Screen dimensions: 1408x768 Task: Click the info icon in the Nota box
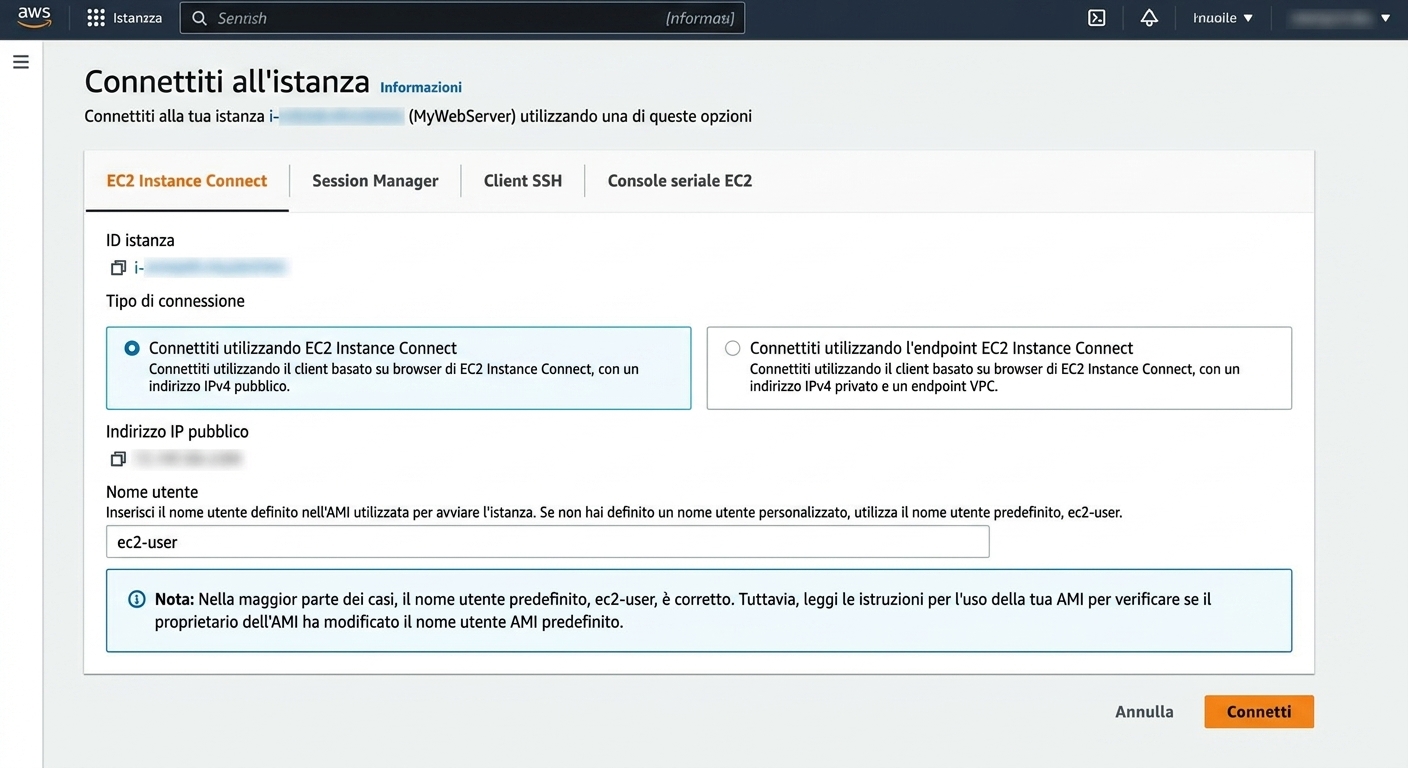tap(137, 599)
